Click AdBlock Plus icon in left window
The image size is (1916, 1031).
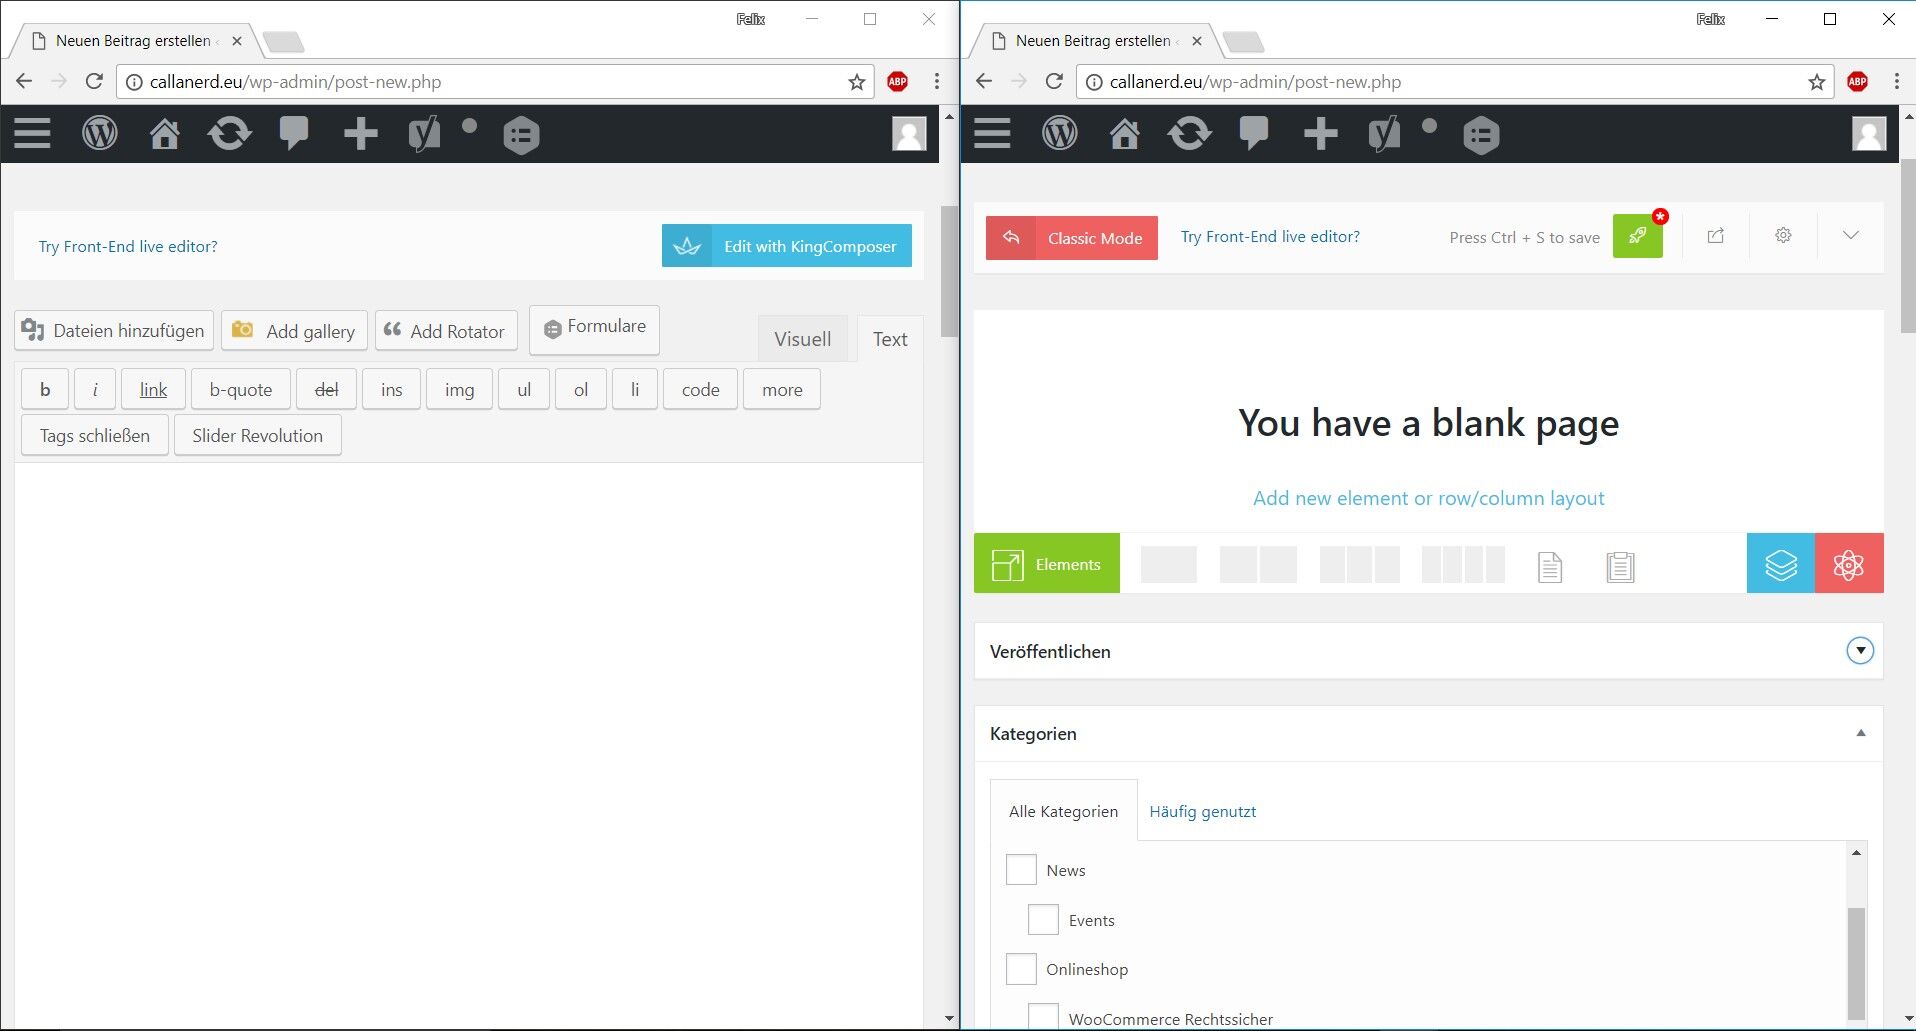pos(898,82)
